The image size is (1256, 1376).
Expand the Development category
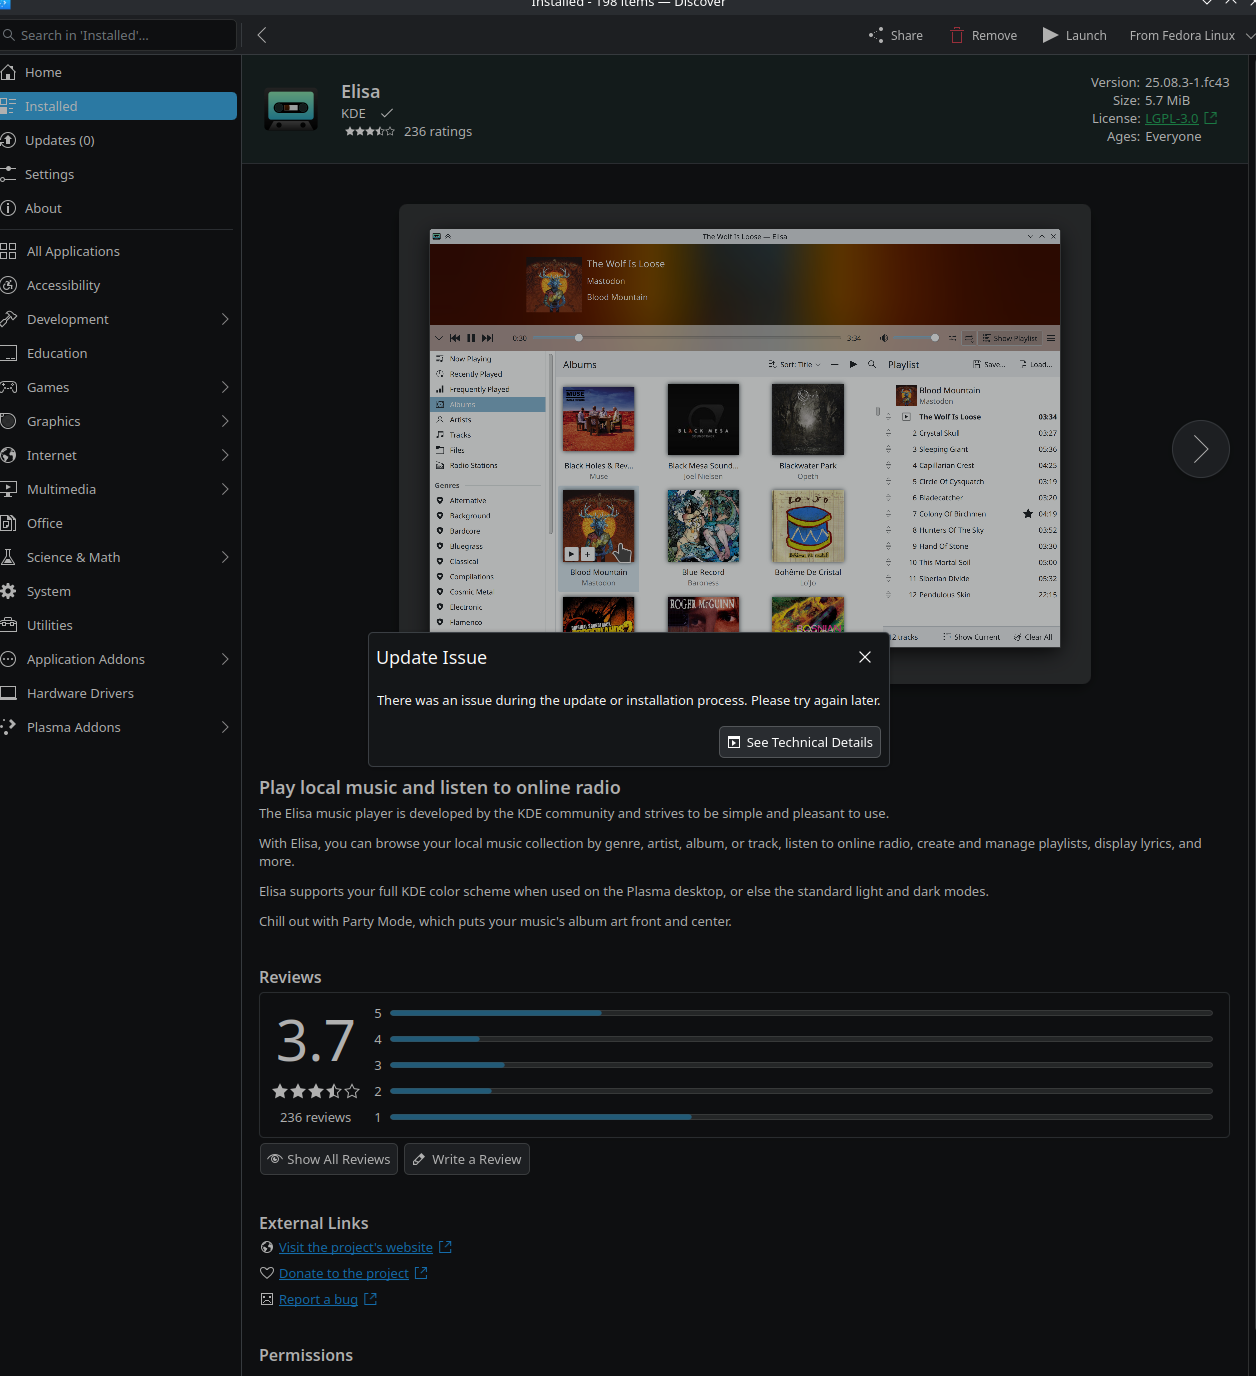coord(225,319)
